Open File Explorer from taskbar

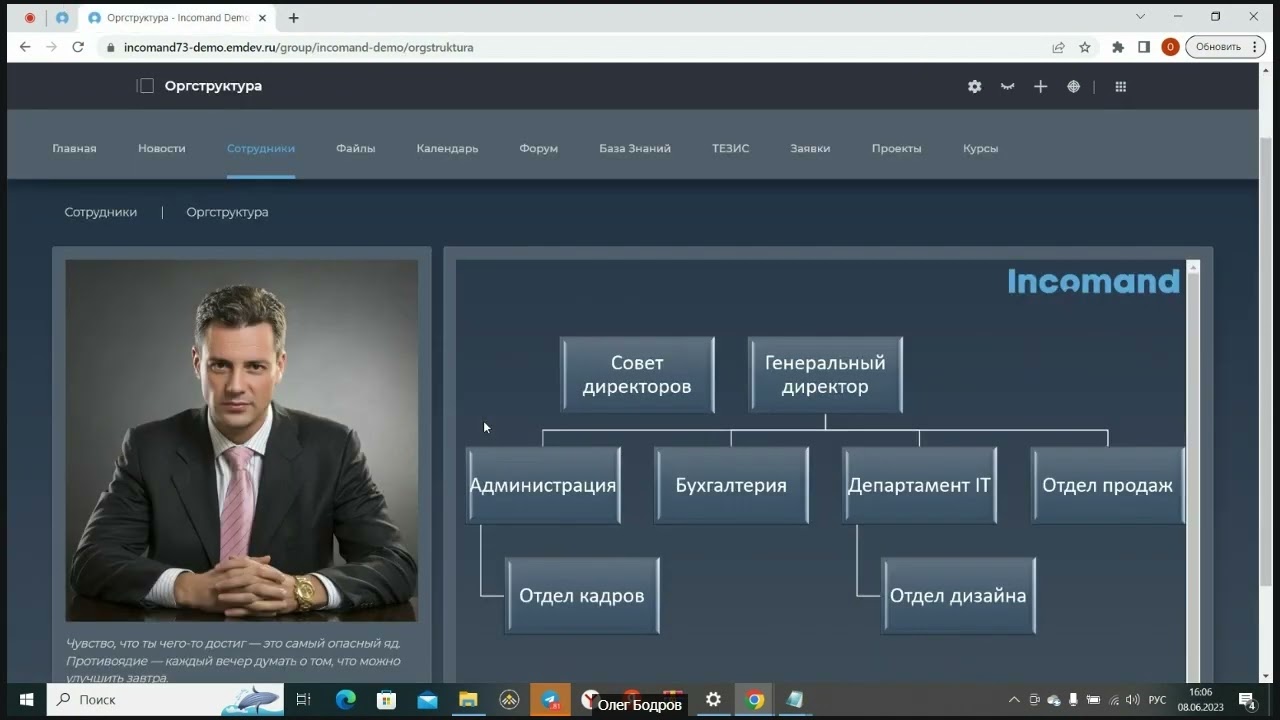(x=468, y=700)
